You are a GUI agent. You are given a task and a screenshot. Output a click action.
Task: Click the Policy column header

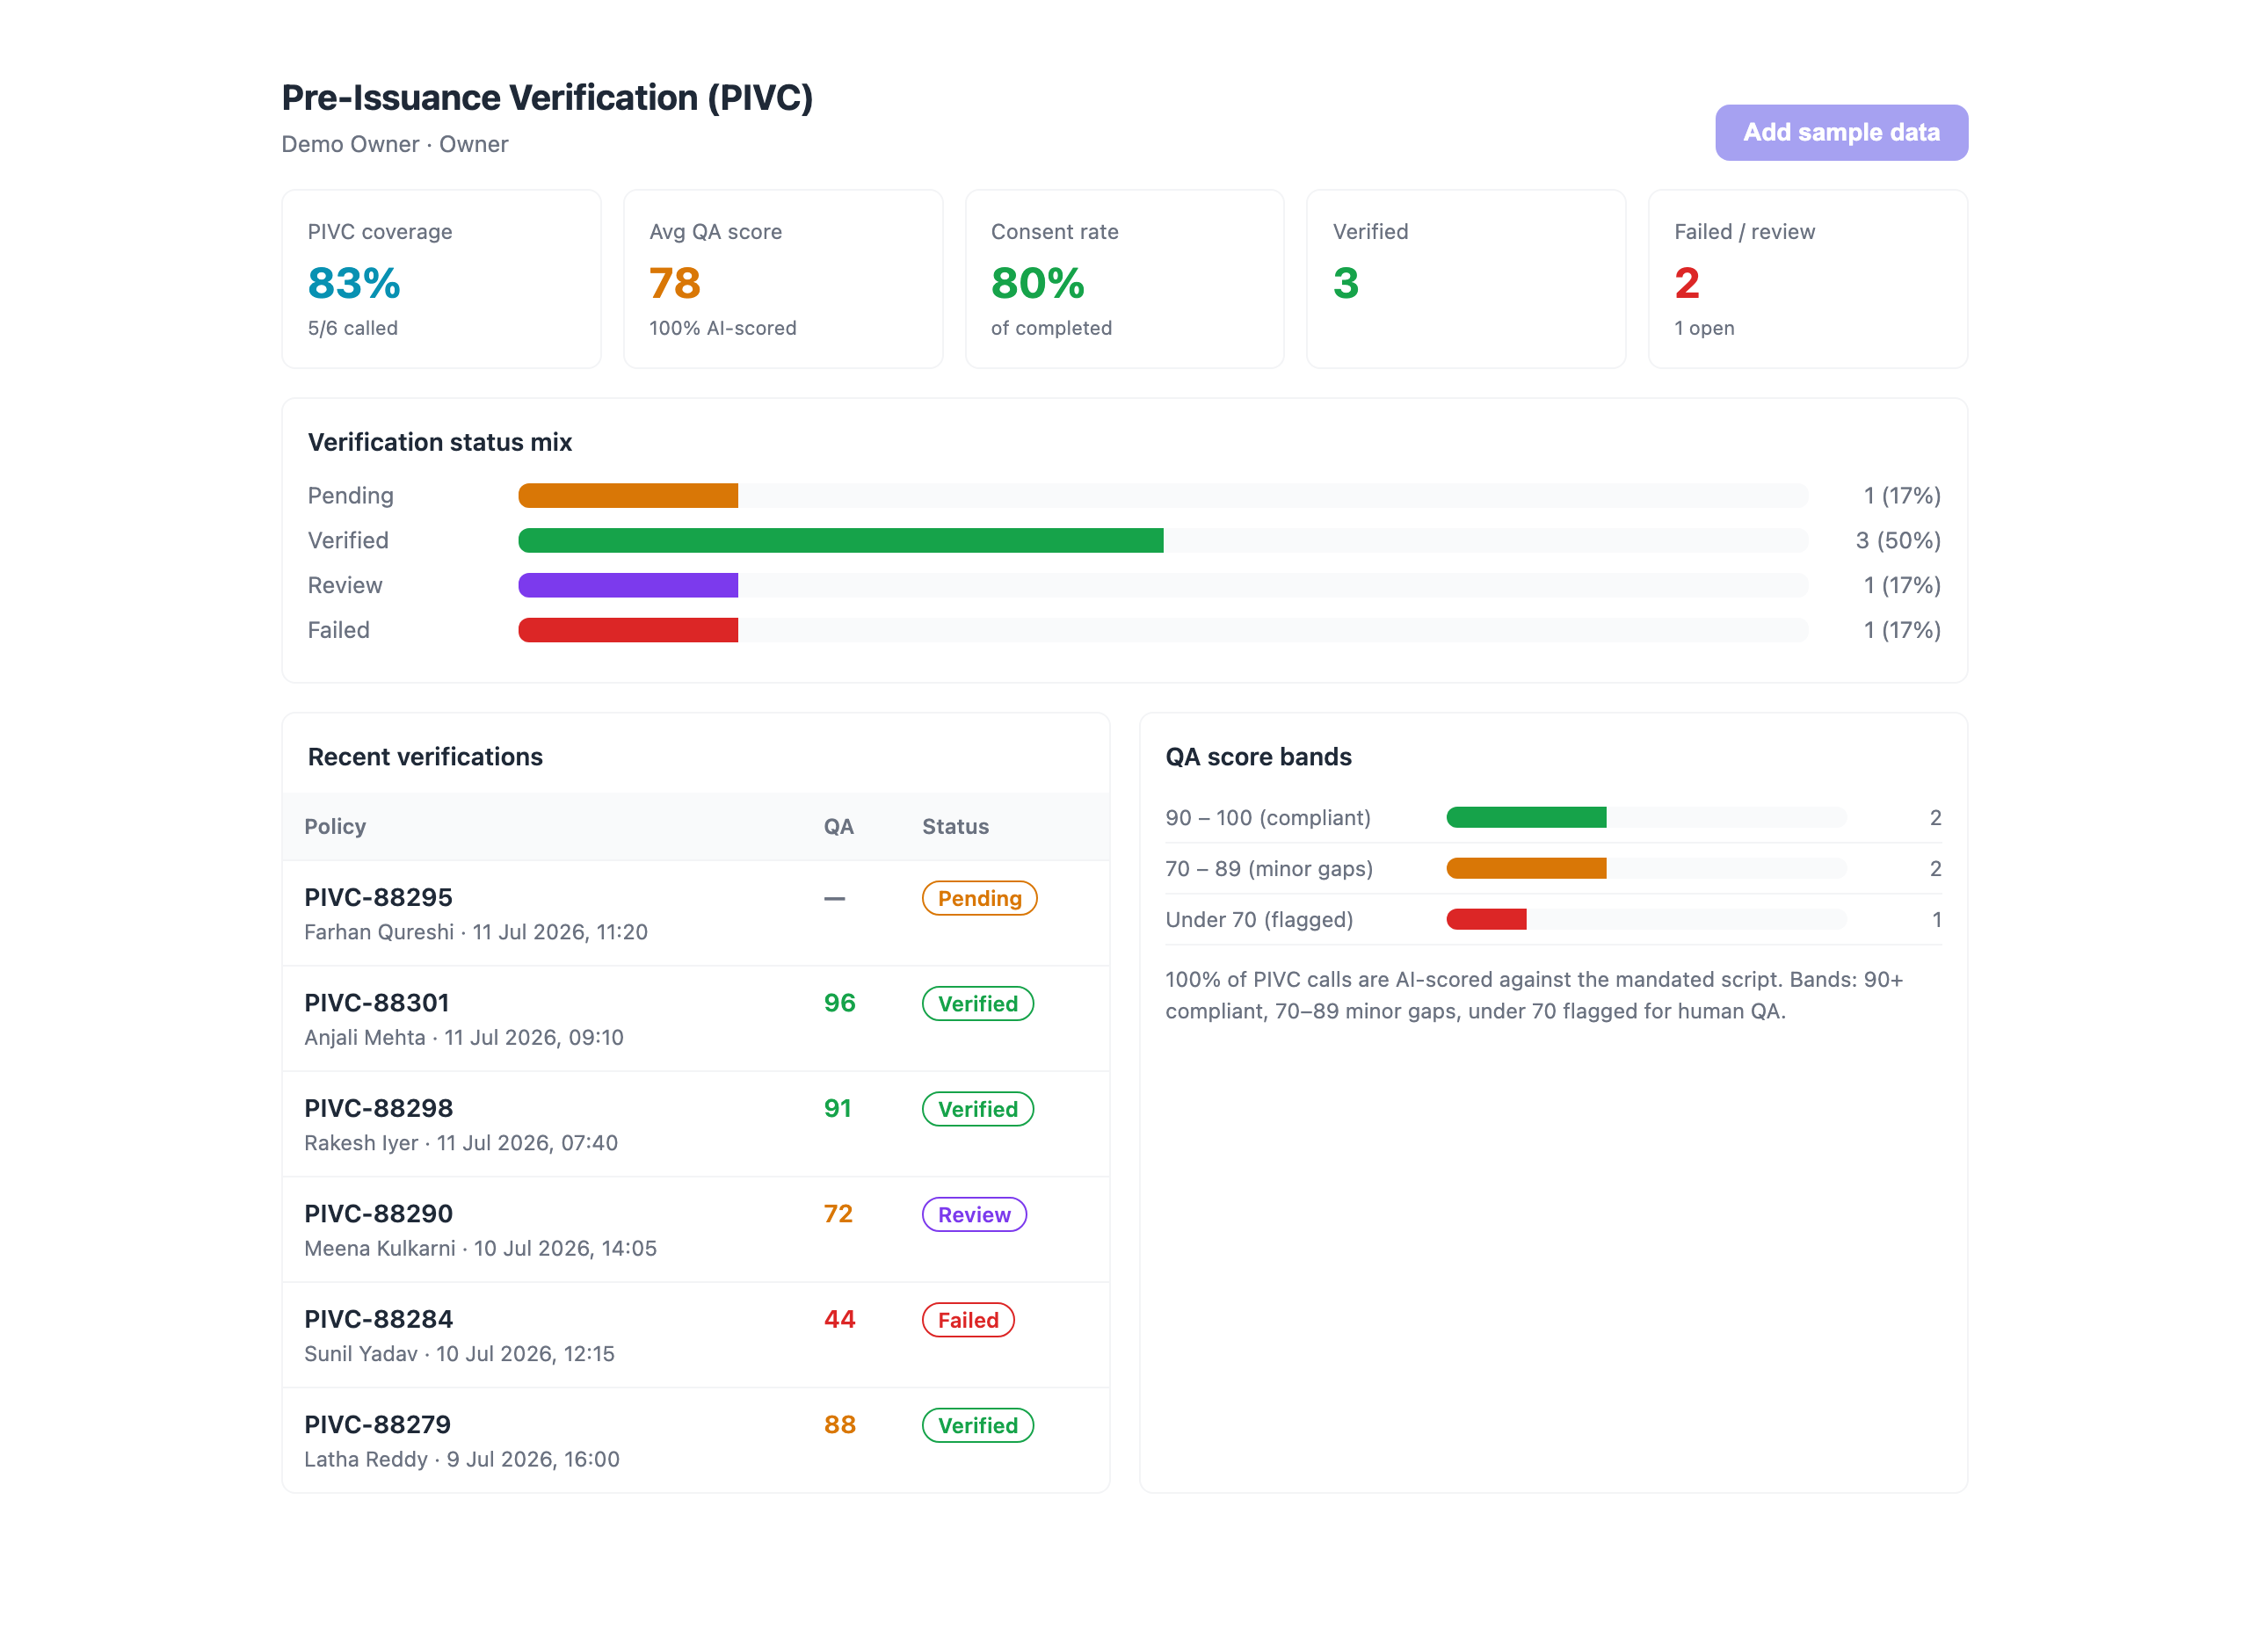(x=335, y=826)
